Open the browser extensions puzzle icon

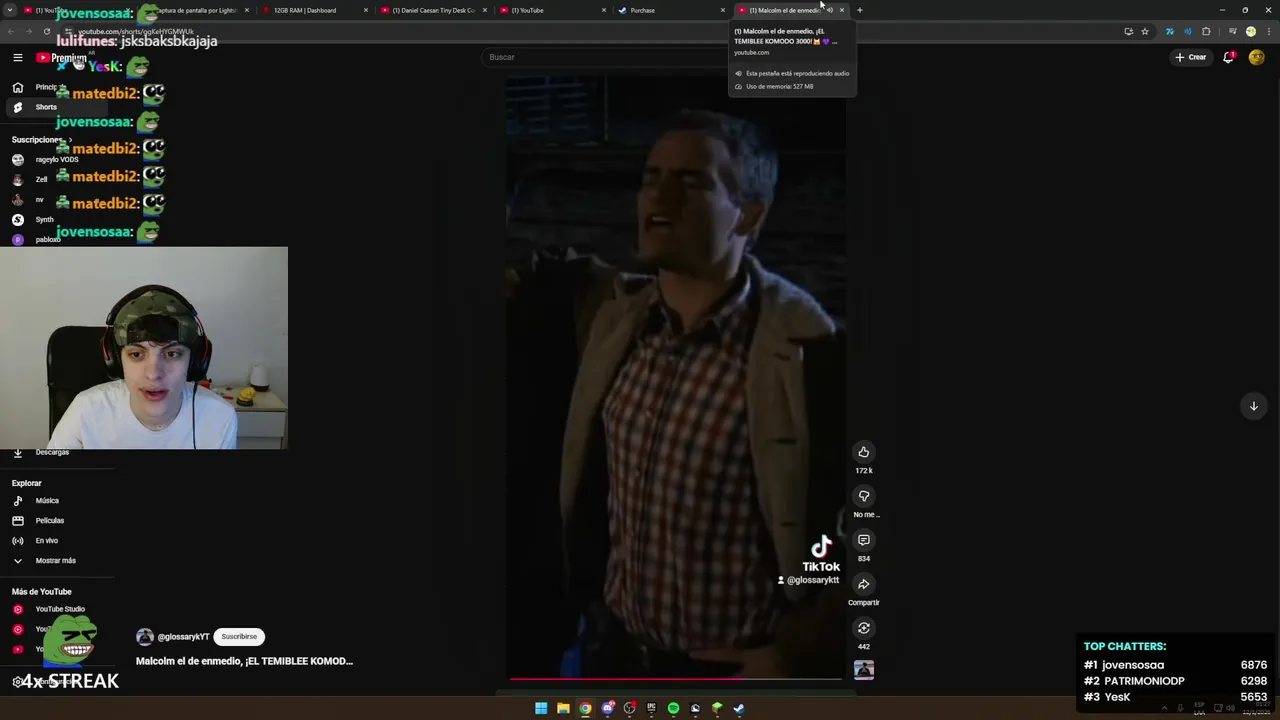tap(1206, 31)
